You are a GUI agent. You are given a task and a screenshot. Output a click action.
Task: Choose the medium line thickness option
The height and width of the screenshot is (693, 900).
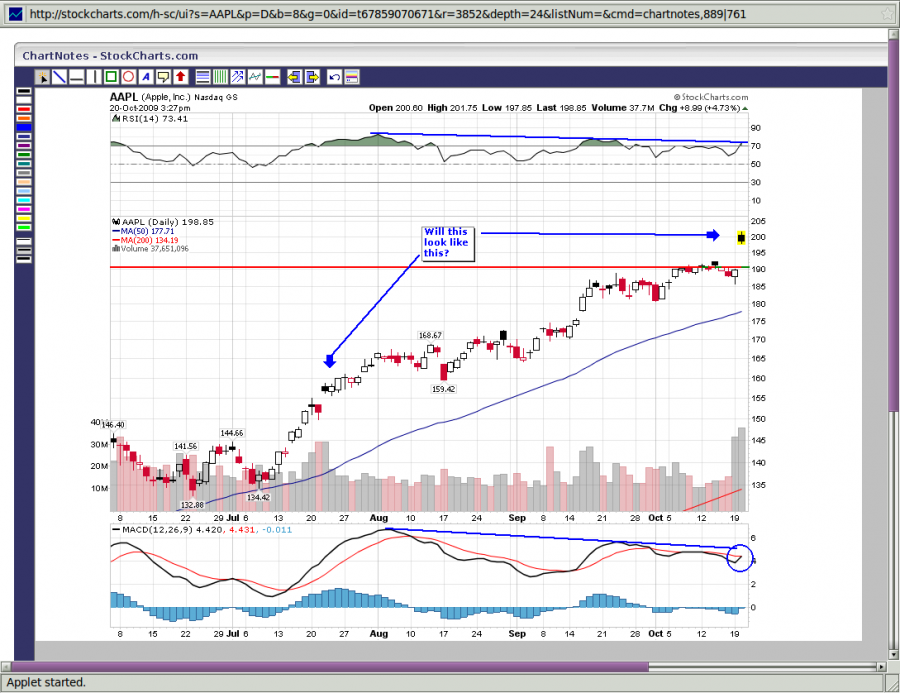point(24,250)
